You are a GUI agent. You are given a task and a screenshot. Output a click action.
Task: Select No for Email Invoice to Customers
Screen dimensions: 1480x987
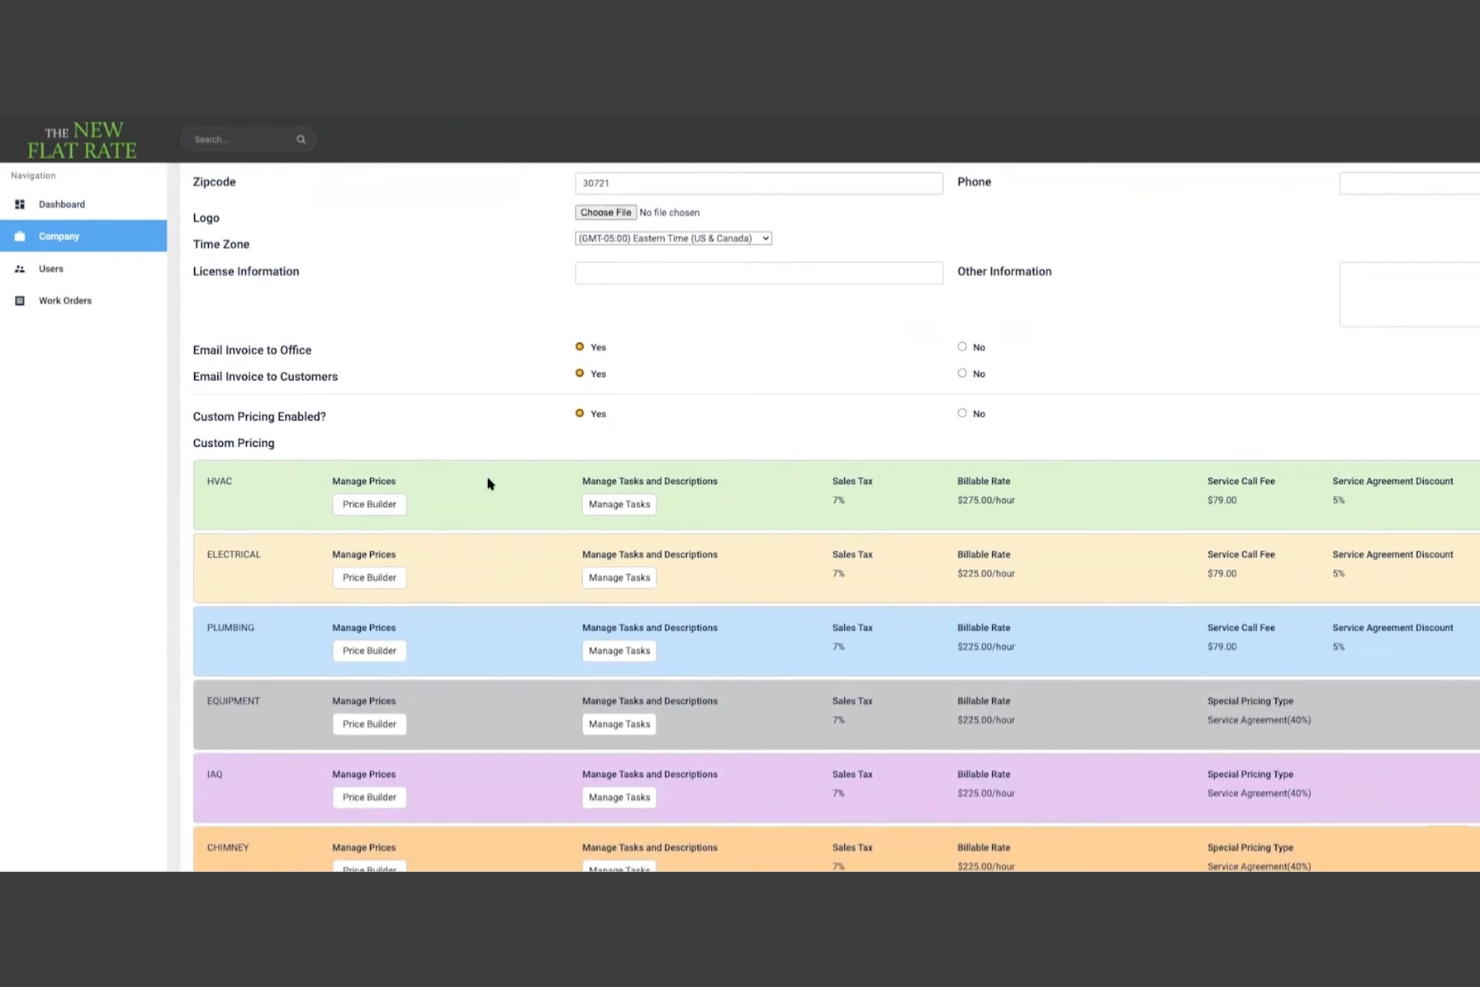pyautogui.click(x=961, y=373)
